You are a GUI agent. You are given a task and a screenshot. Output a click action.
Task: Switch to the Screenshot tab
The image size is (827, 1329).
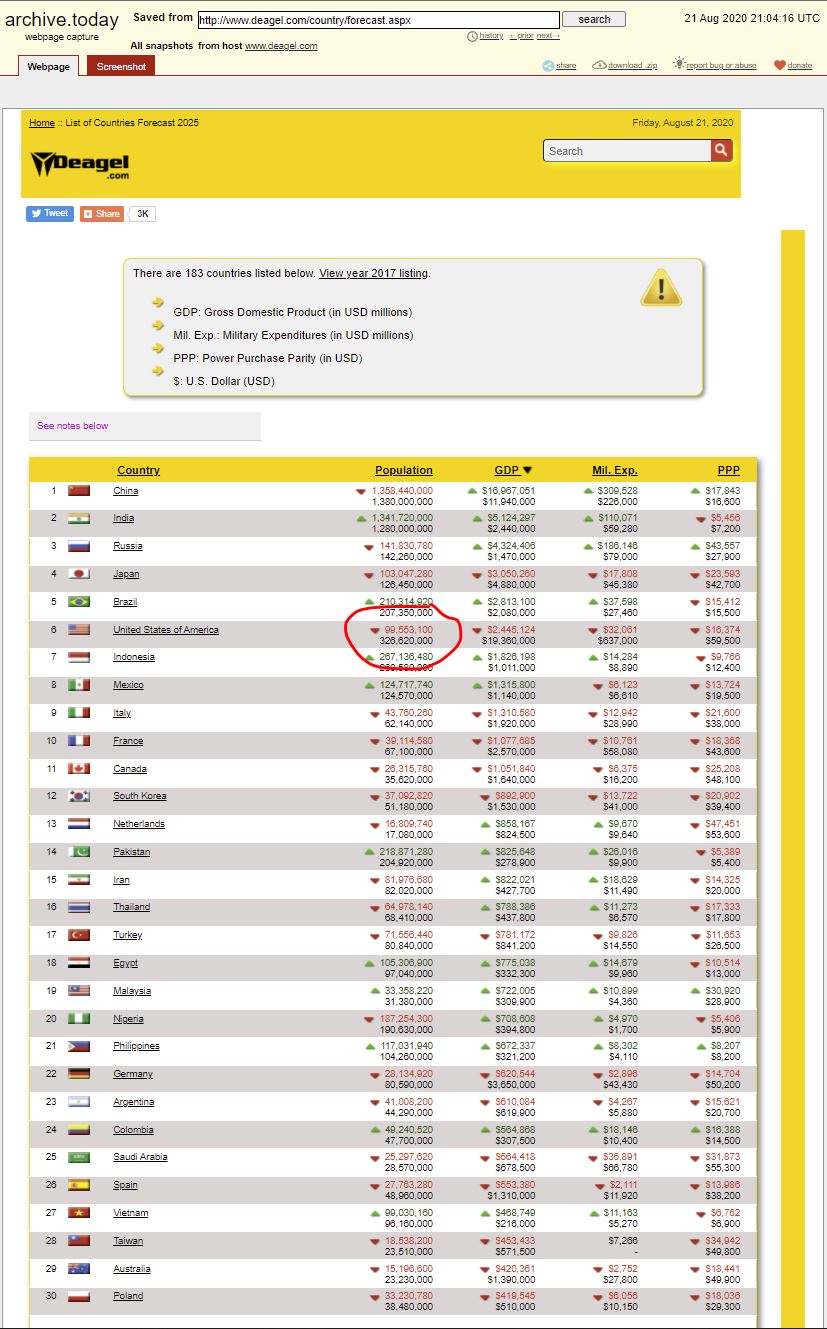pos(121,66)
